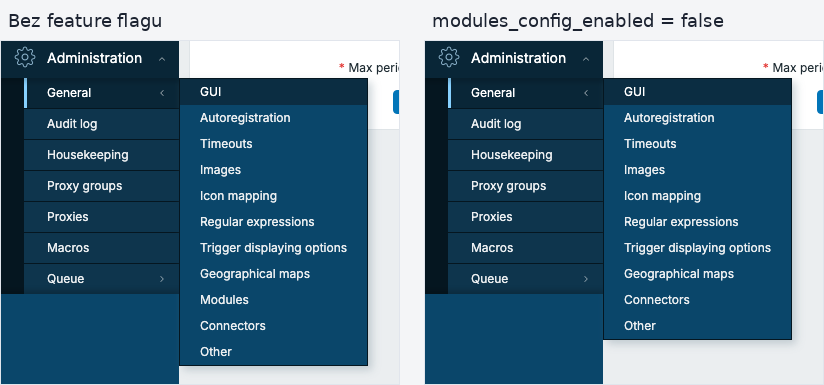Click Administration label in right screenshot
This screenshot has height=385, width=824.
[519, 58]
